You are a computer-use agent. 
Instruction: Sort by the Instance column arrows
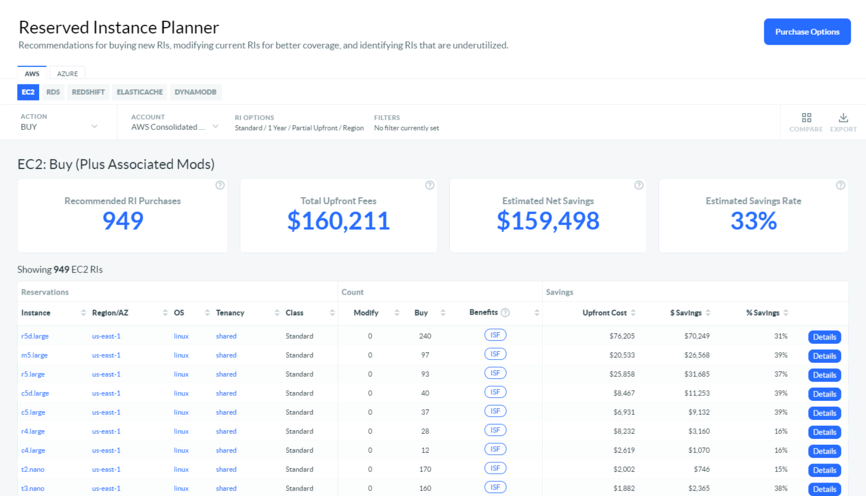click(83, 313)
